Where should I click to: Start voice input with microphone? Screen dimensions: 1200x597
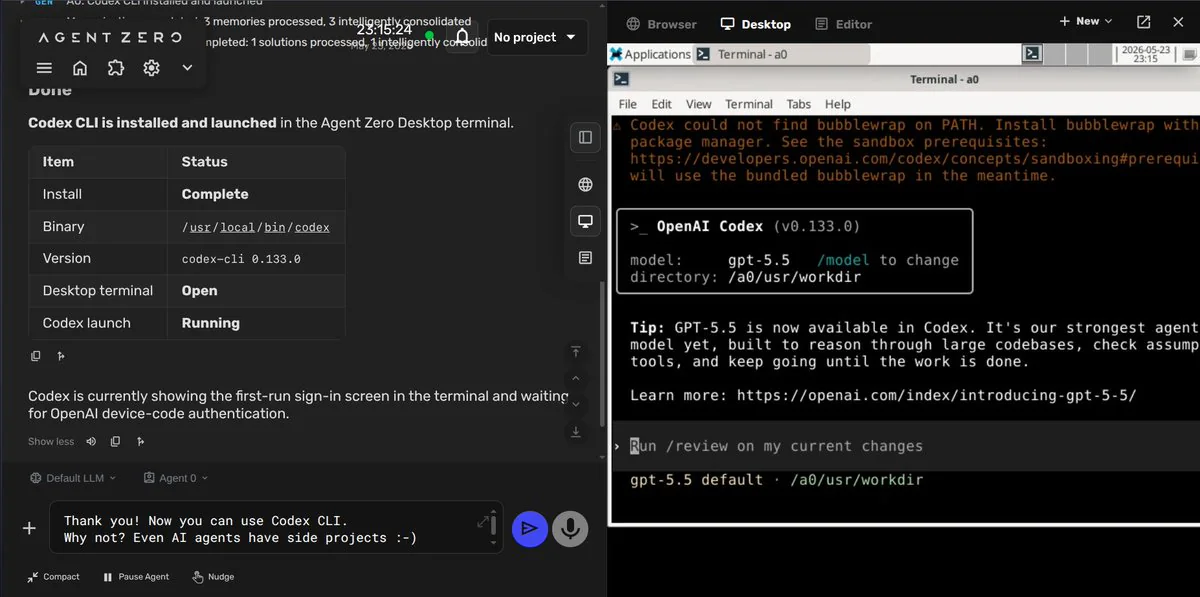[570, 528]
